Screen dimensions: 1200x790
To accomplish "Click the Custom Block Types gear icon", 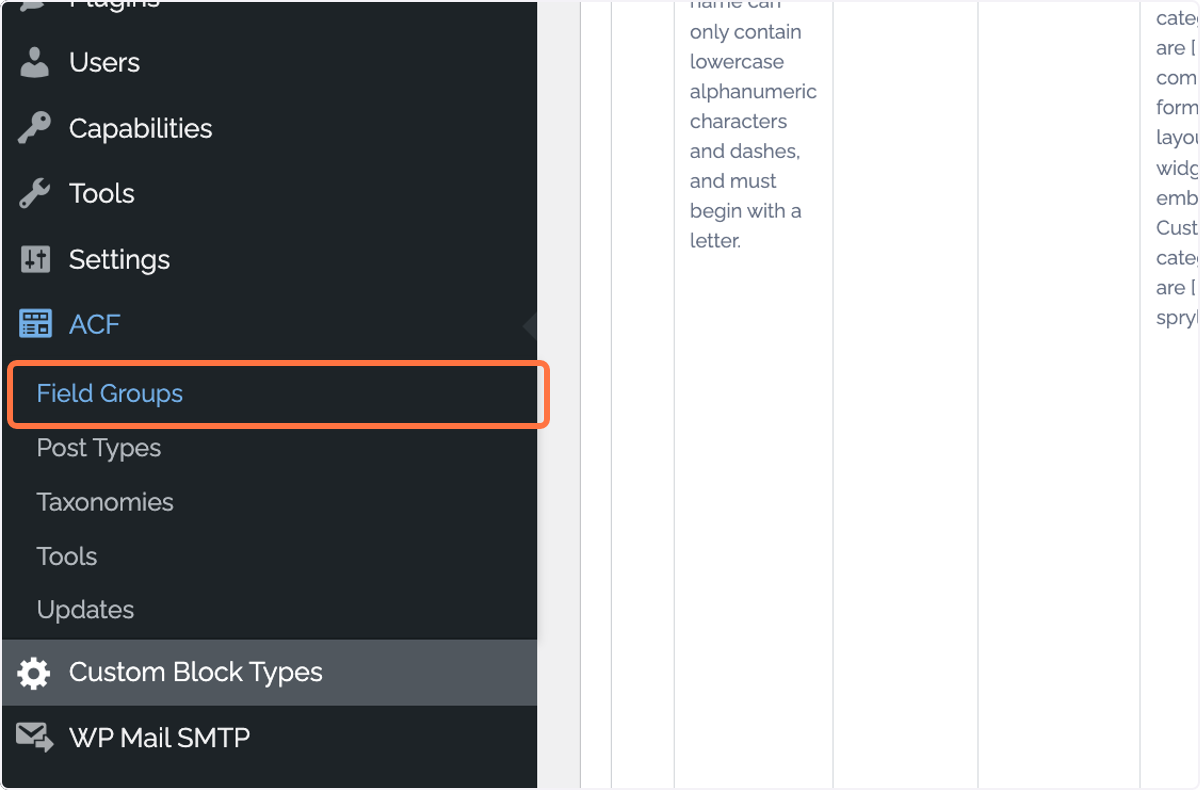I will pos(34,673).
